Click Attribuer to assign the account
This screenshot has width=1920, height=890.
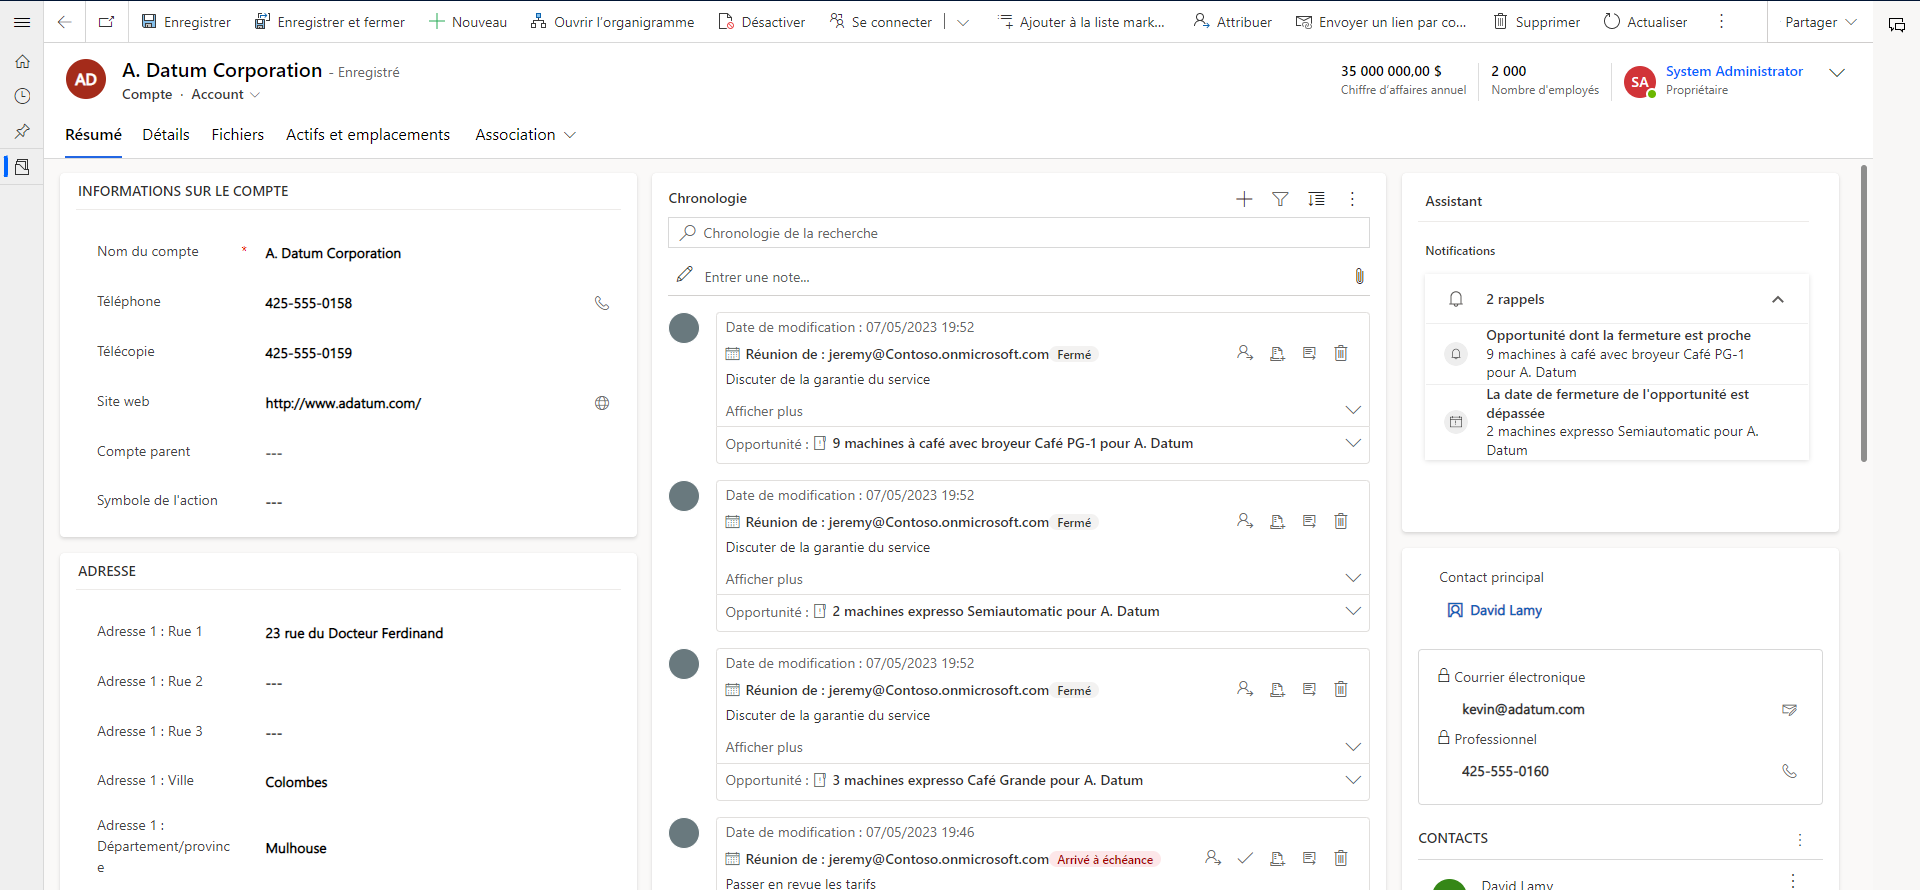[1232, 22]
